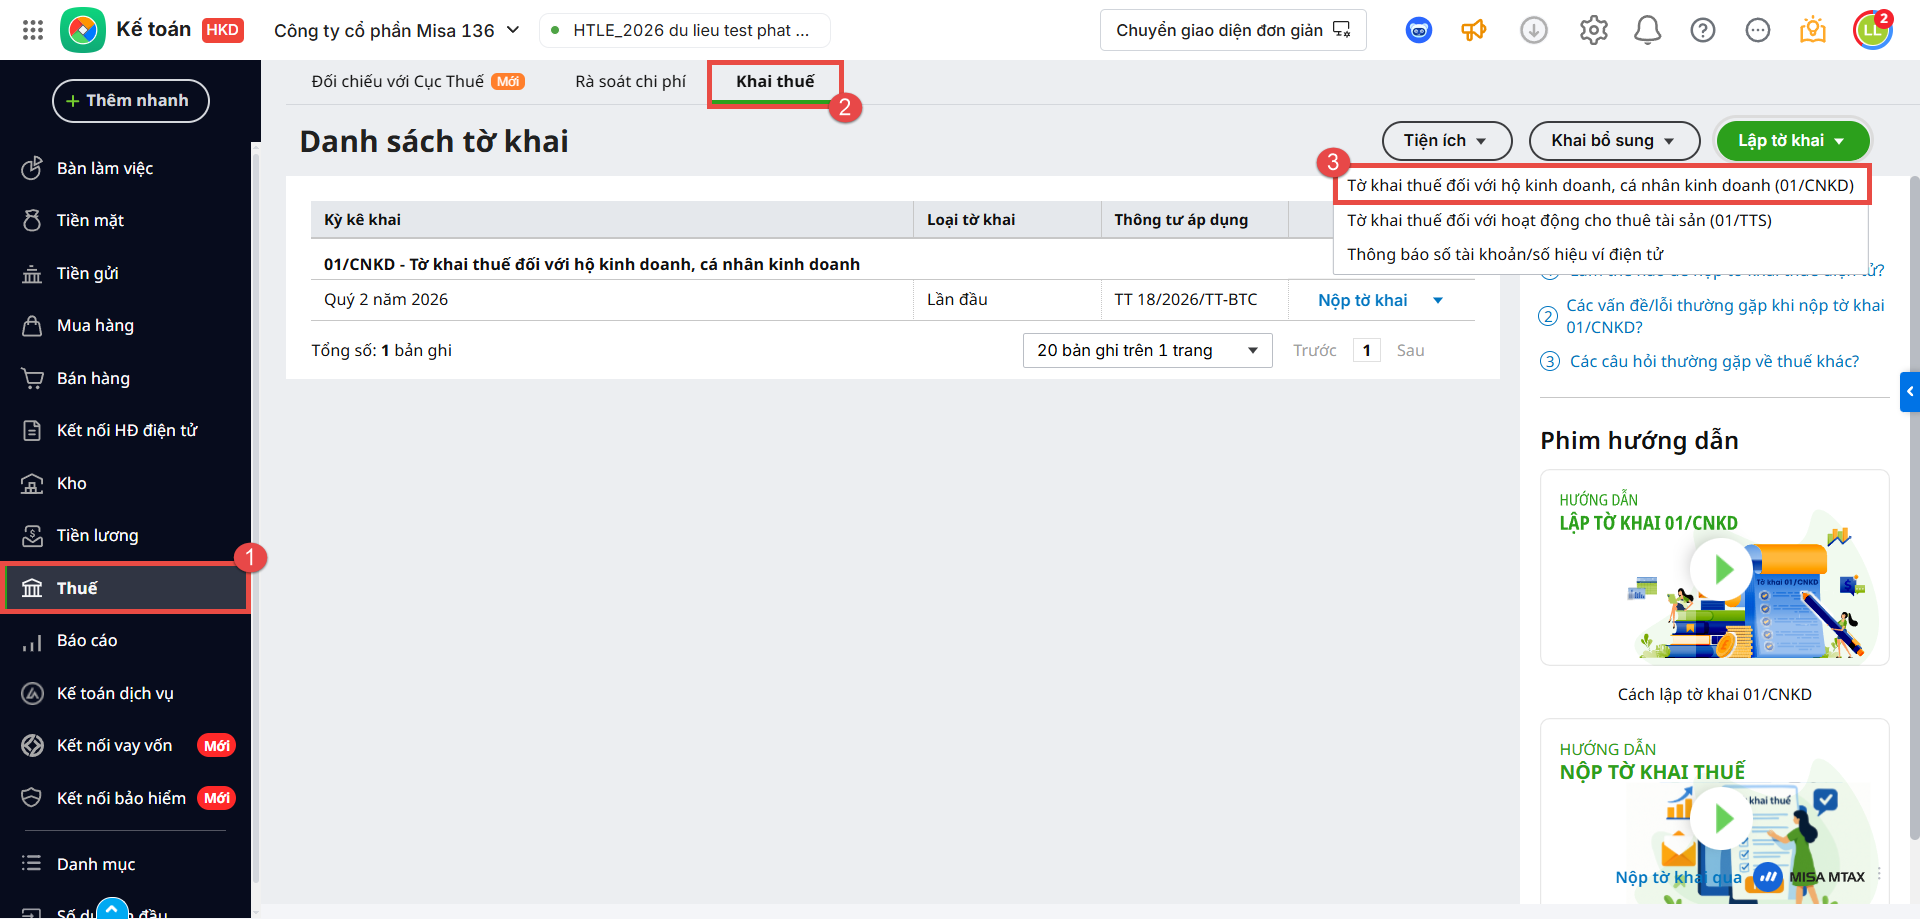Click the Thêm nhanh button
This screenshot has width=1920, height=919.
coord(130,101)
